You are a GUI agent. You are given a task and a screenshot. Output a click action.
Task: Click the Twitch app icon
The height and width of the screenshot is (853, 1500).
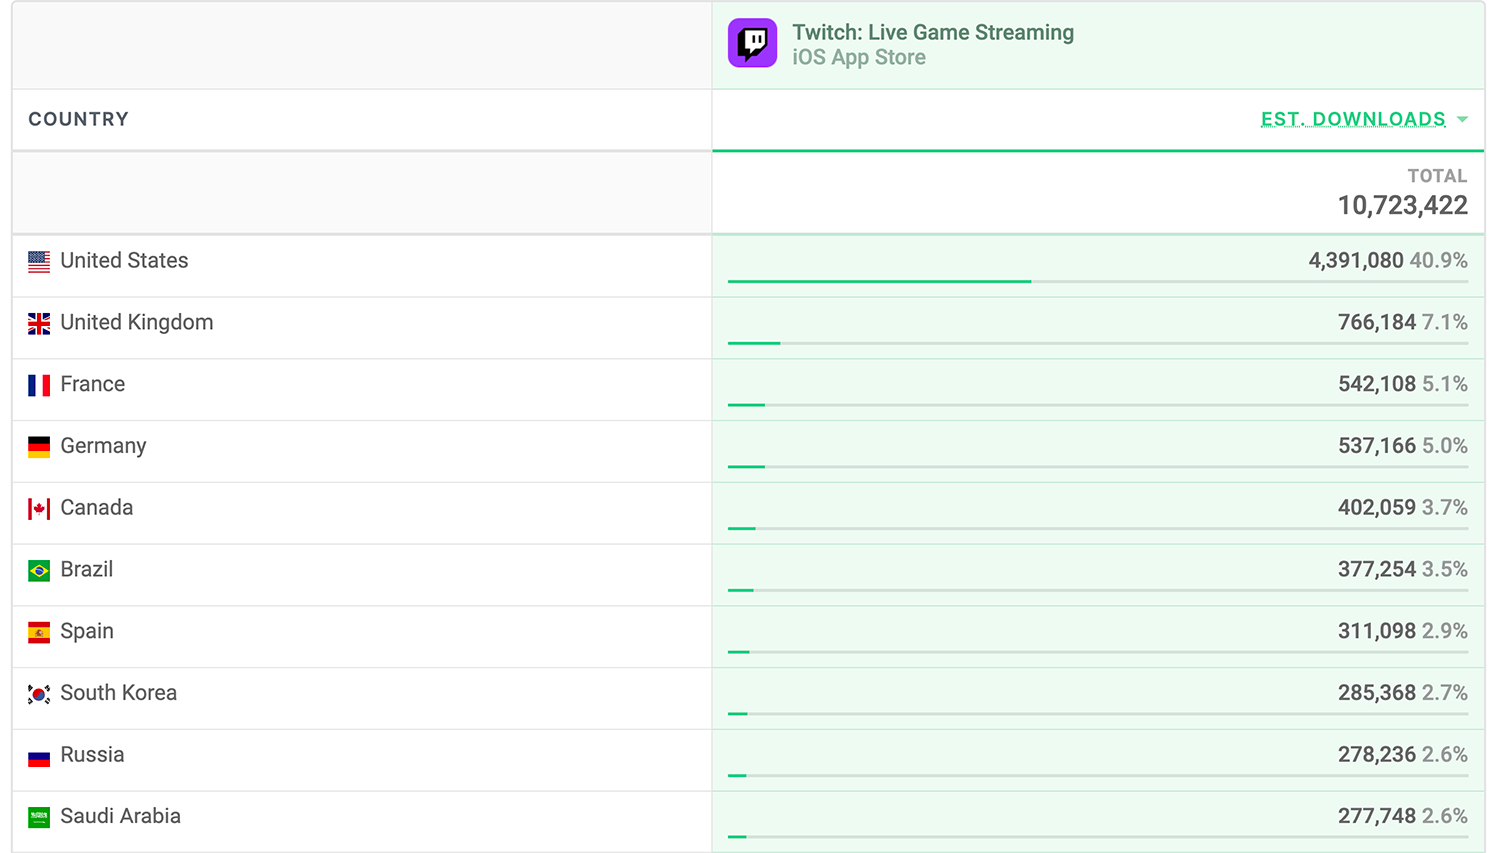(752, 42)
